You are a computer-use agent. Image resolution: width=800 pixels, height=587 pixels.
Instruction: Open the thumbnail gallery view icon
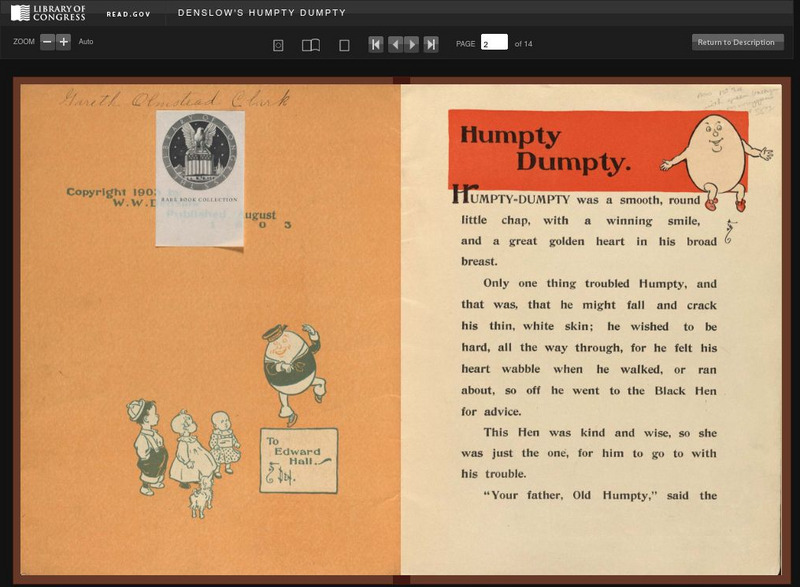277,44
